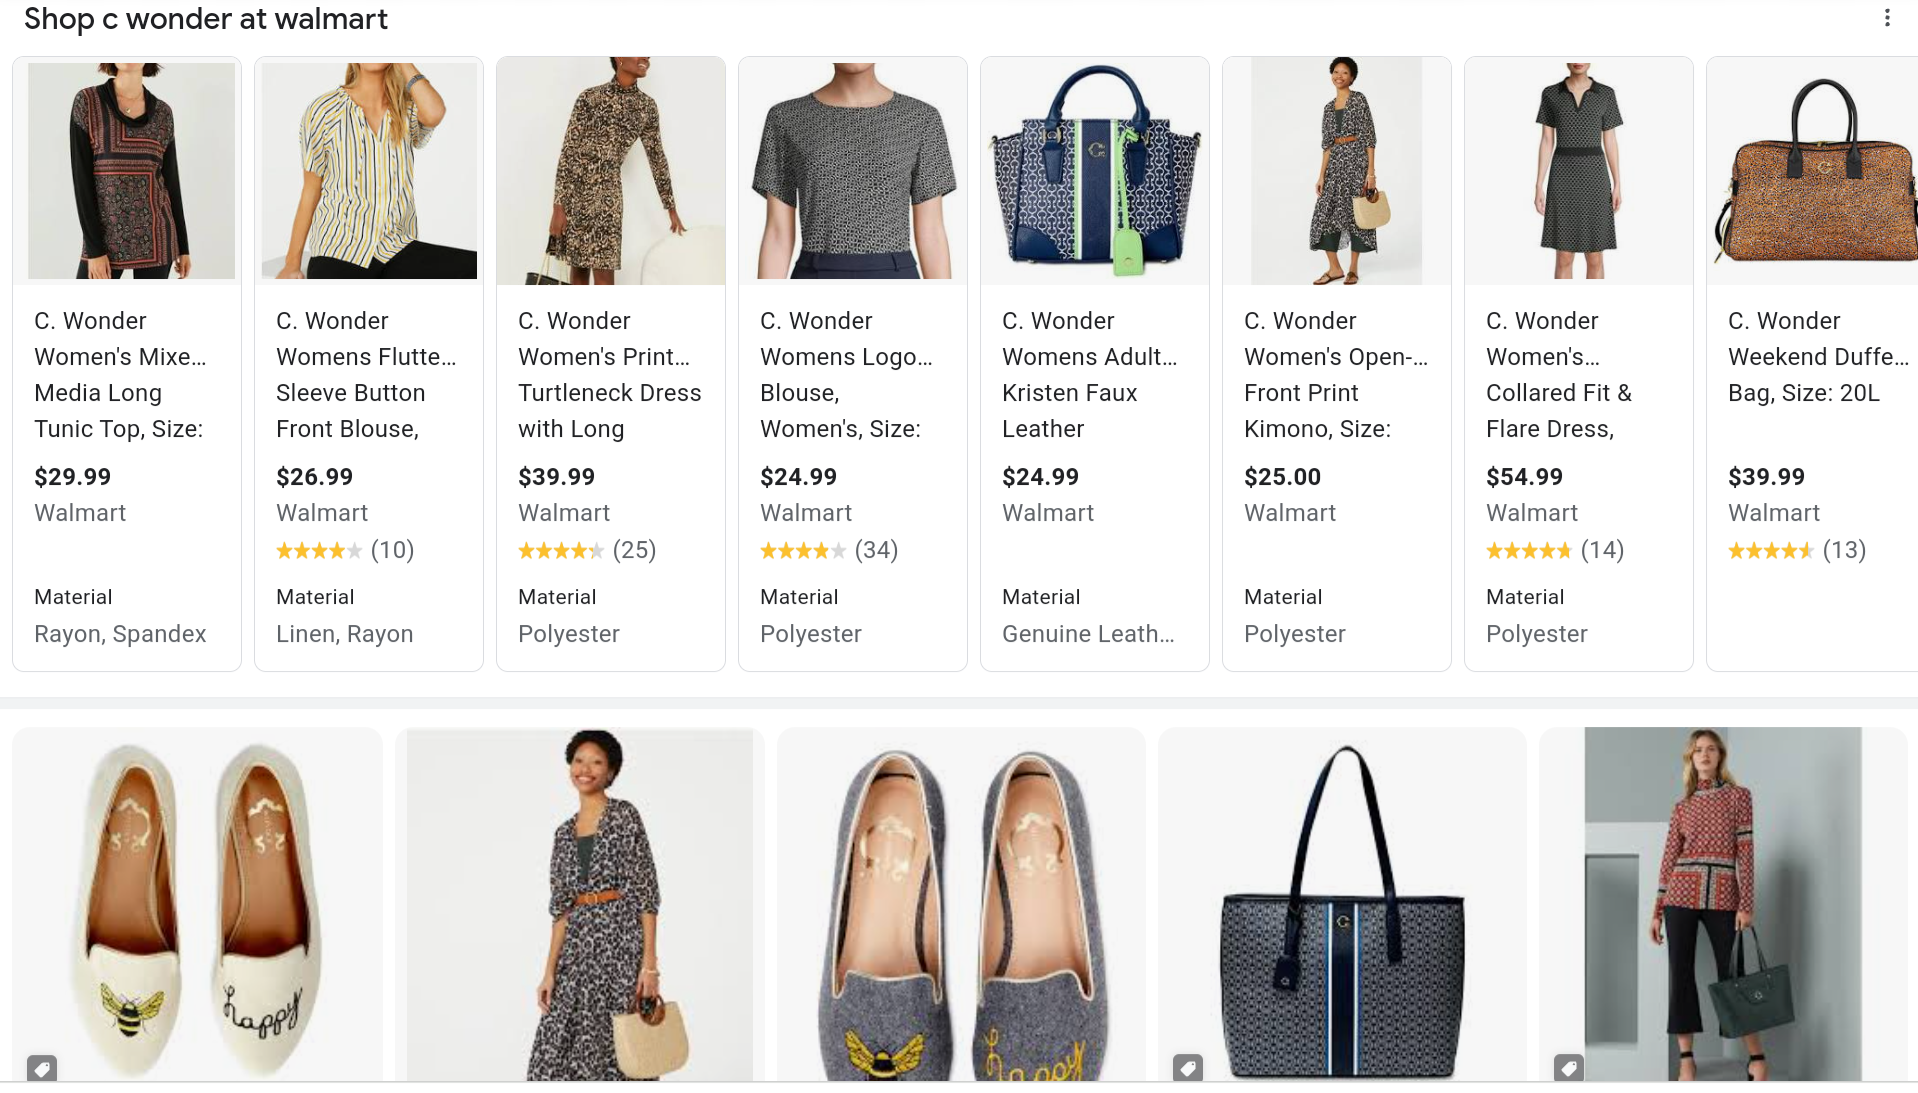The image size is (1918, 1093).
Task: Click the cream bee and happy loafers image
Action: [x=198, y=904]
